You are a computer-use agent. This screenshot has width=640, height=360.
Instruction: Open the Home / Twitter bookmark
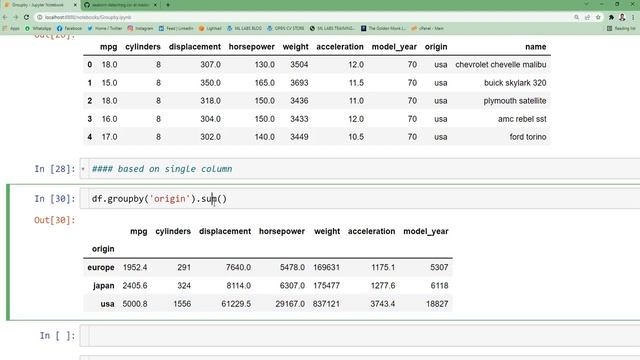coord(104,28)
